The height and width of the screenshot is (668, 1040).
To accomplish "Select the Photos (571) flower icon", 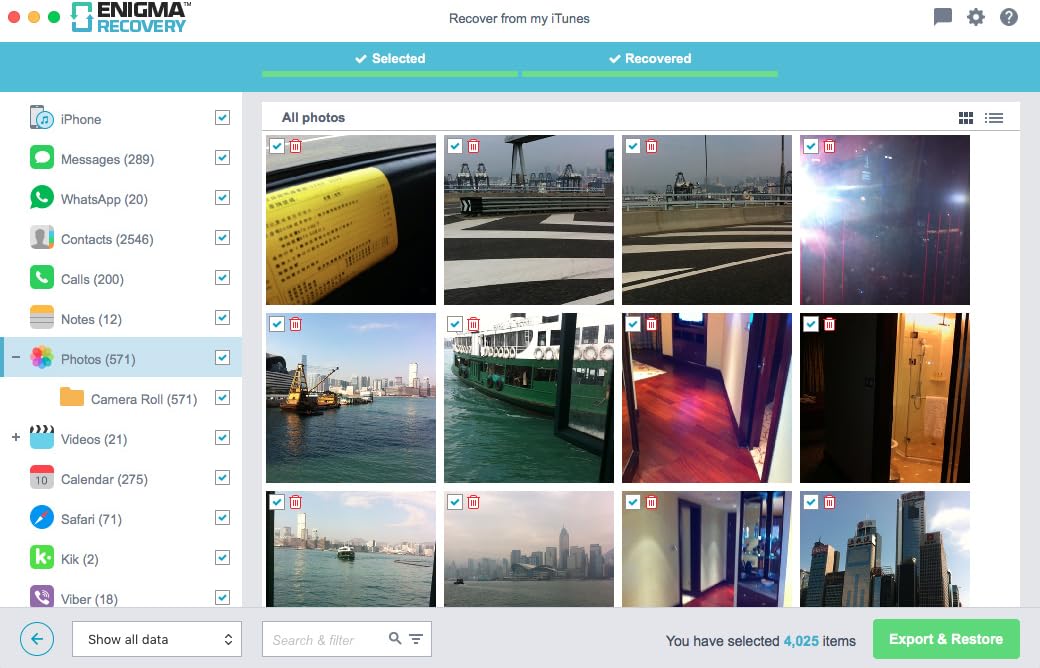I will coord(42,358).
